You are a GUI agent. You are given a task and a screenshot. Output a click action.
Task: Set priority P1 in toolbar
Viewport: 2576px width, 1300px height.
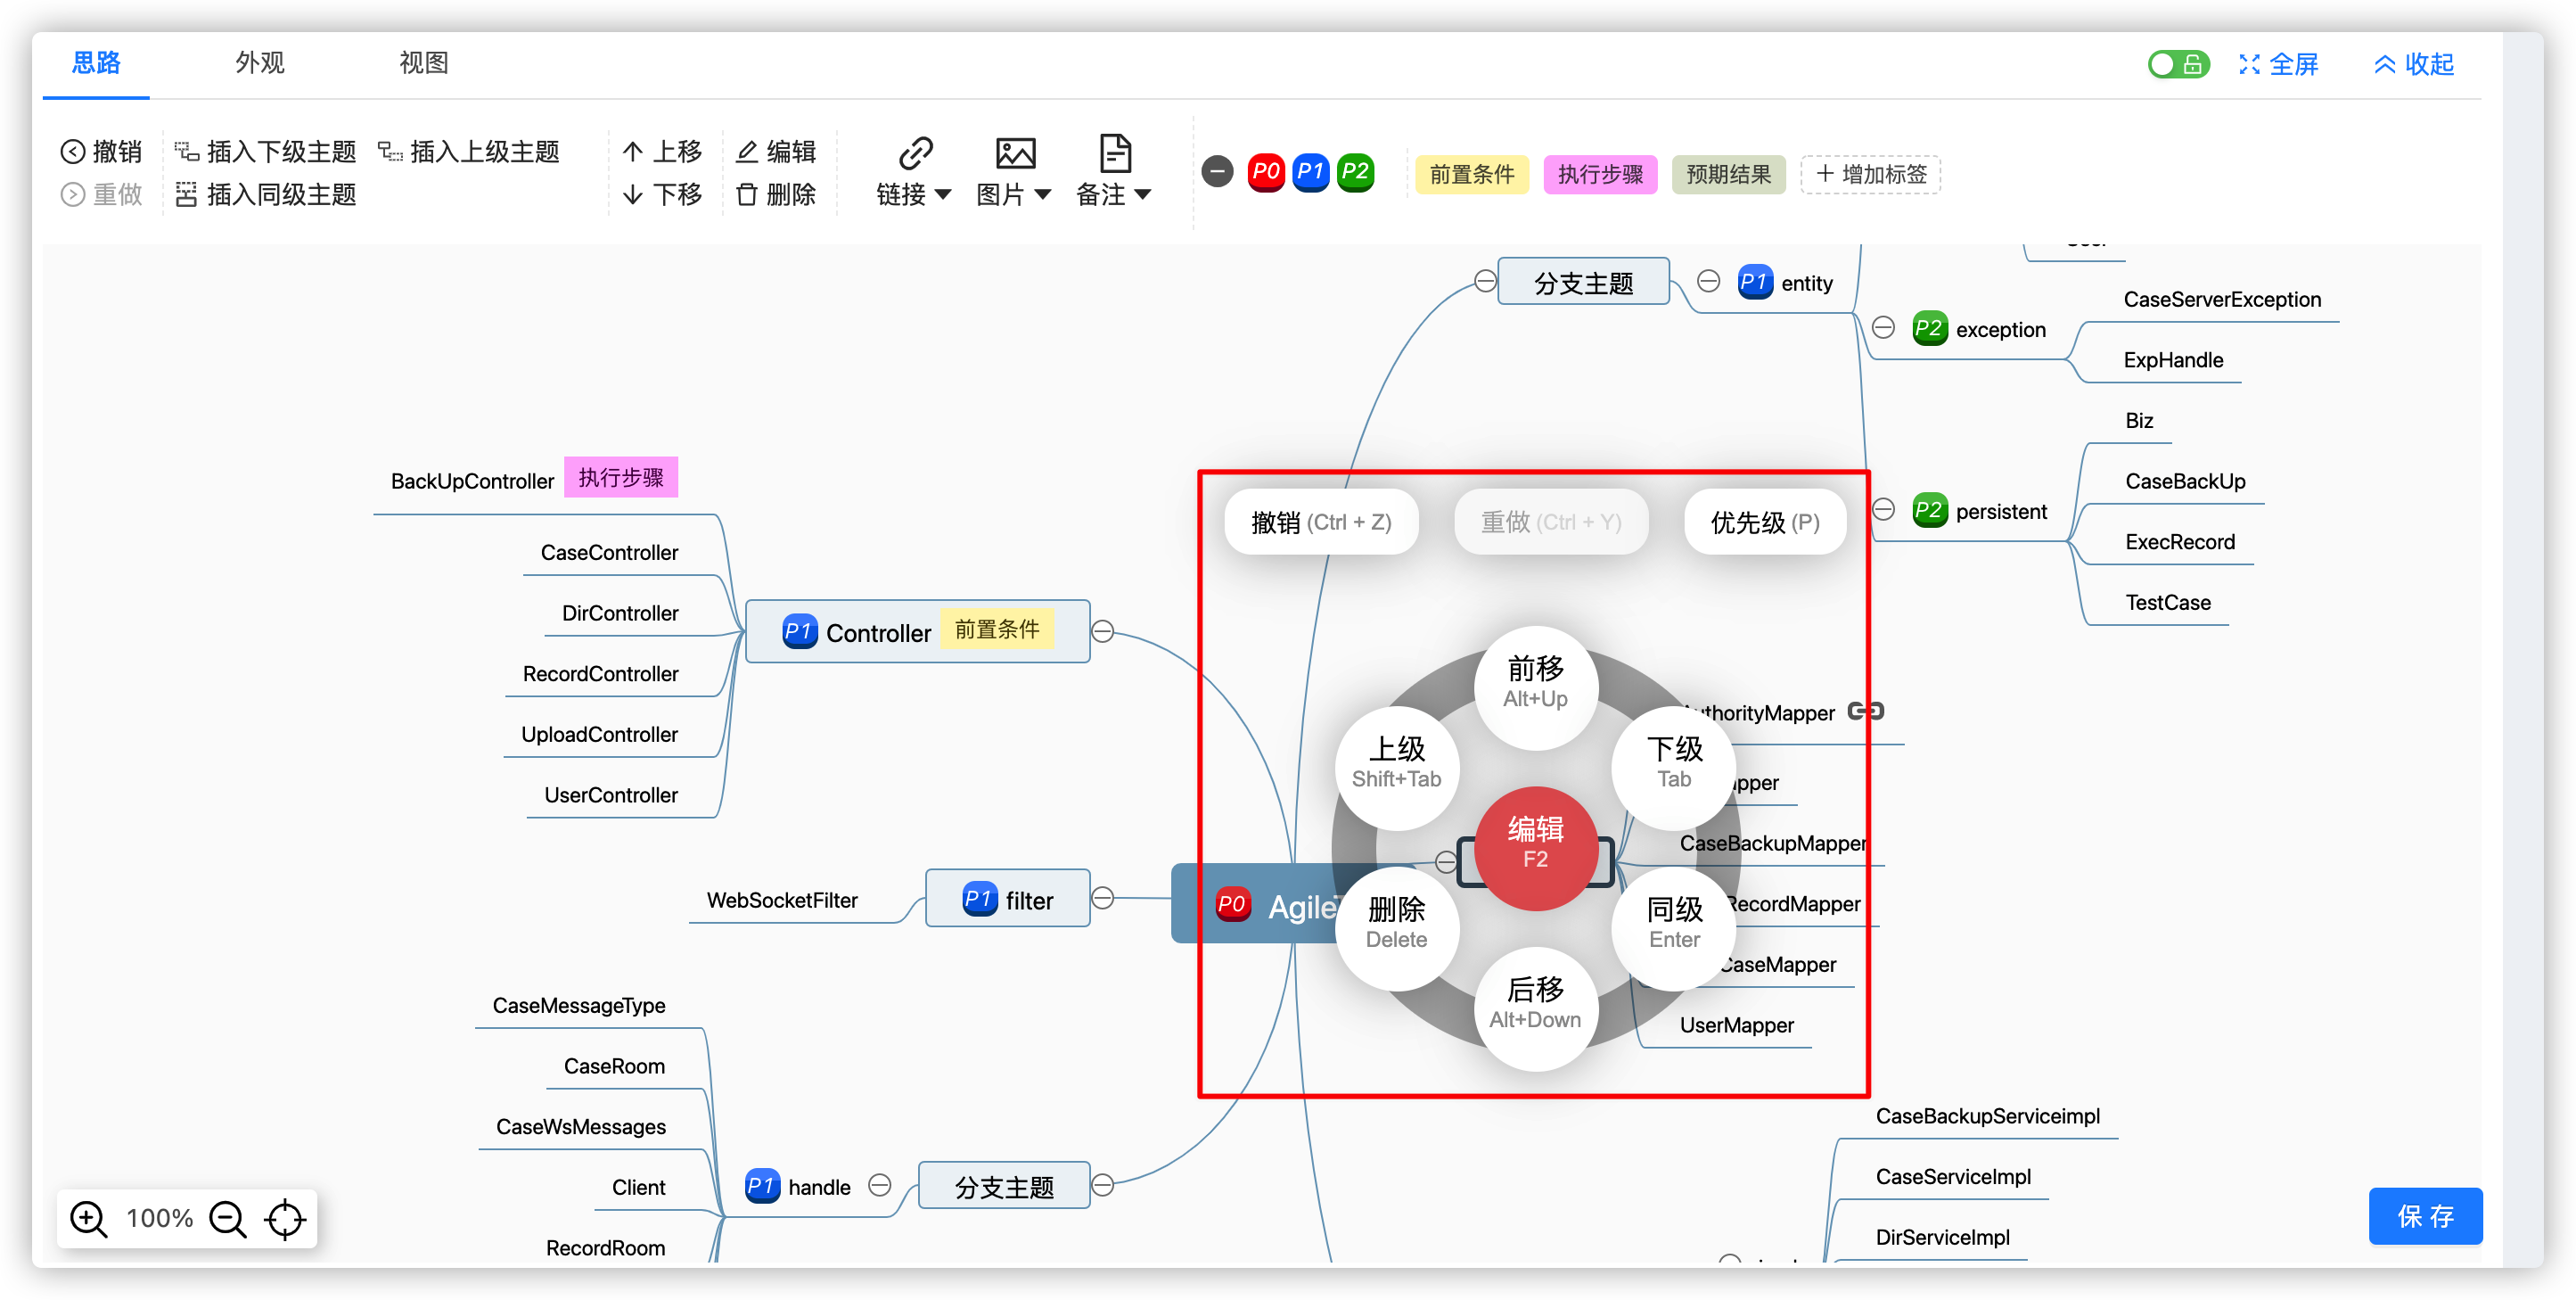click(x=1310, y=172)
